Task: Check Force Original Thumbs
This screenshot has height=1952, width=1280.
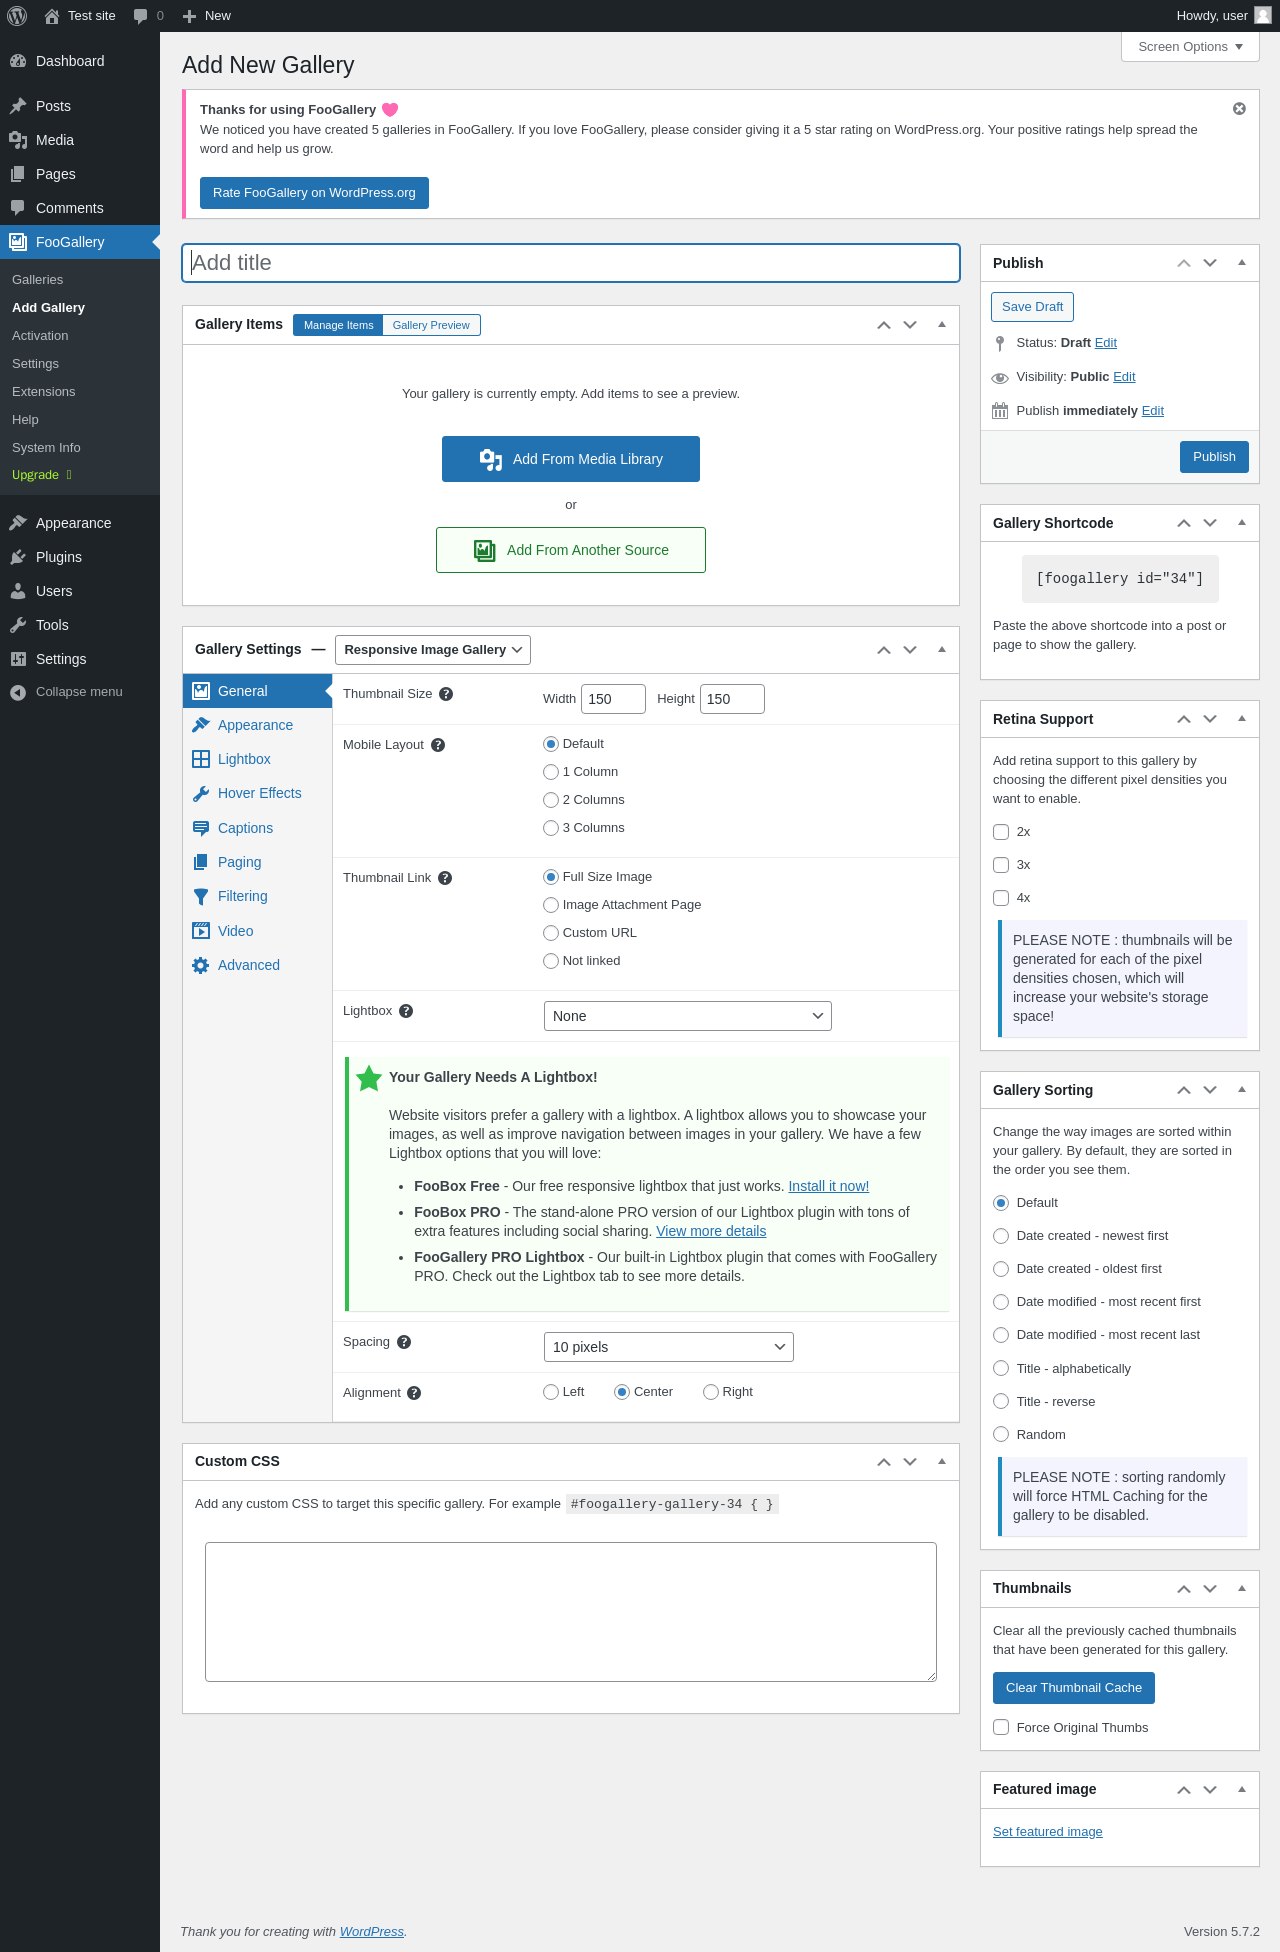Action: click(1001, 1727)
